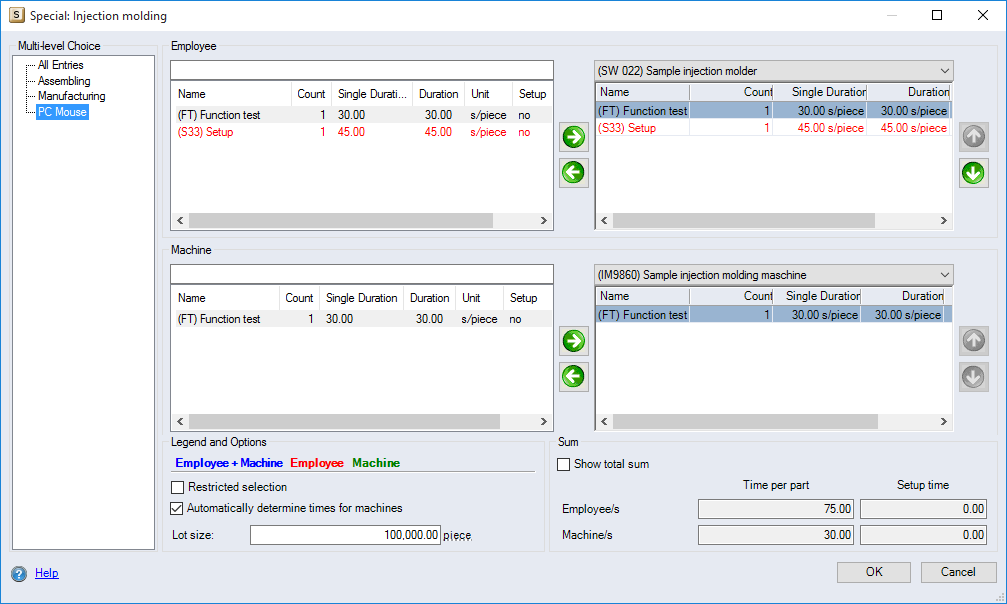Uncheck Automatically determine times for machines

(178, 508)
